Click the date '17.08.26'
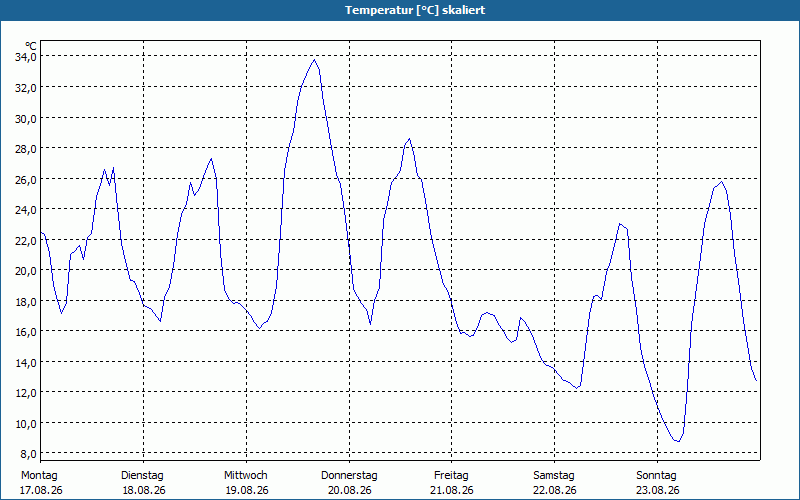 click(41, 490)
